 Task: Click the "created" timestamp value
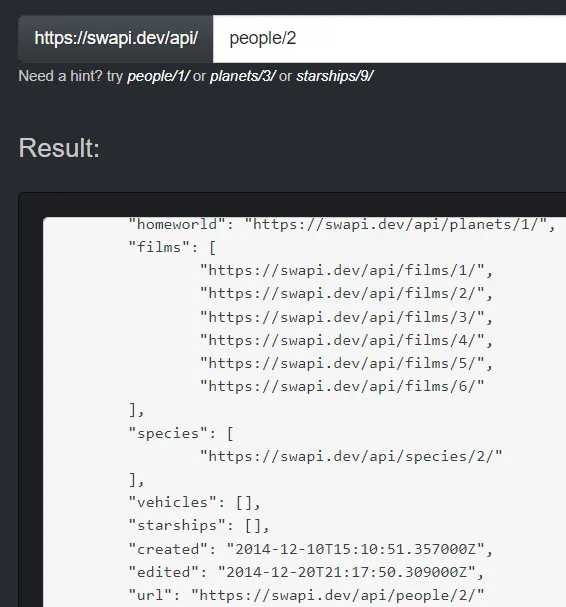[355, 549]
